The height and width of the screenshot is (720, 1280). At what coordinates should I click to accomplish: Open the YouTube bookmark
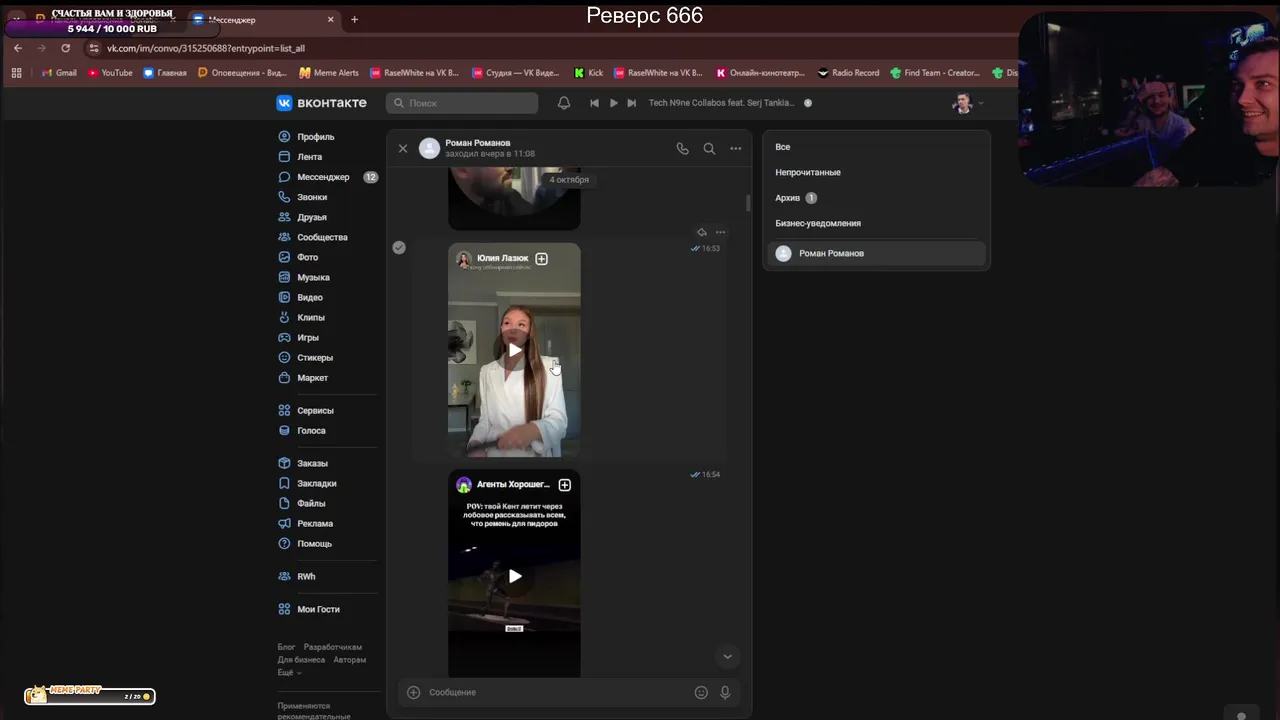tap(110, 73)
